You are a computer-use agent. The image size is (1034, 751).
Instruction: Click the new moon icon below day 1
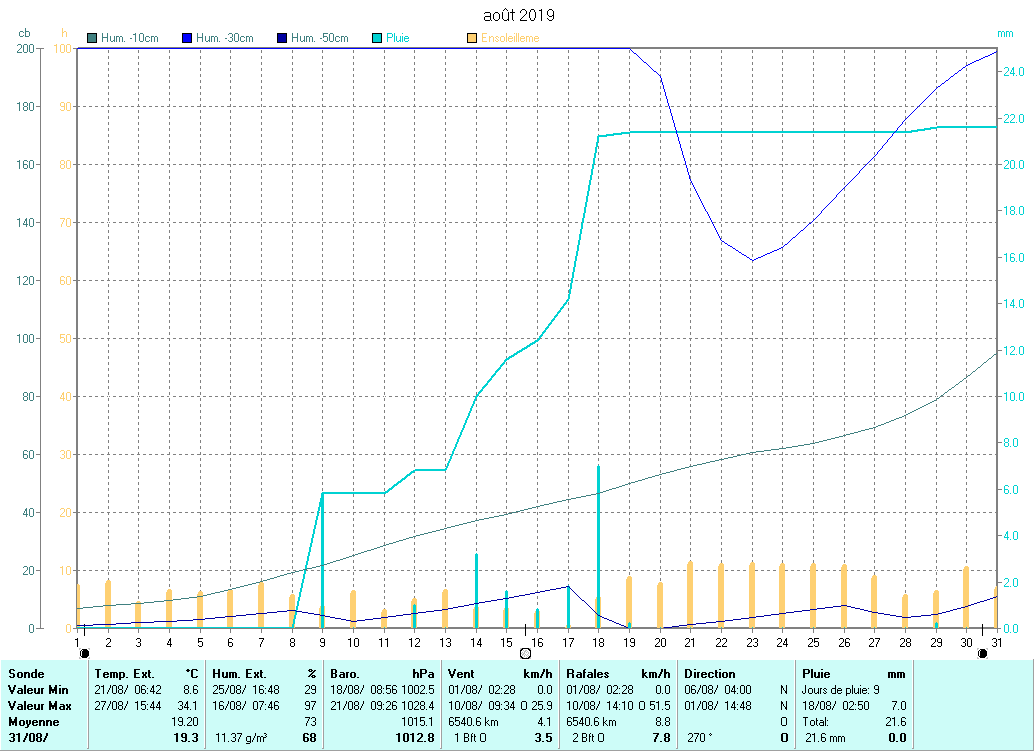pyautogui.click(x=84, y=653)
